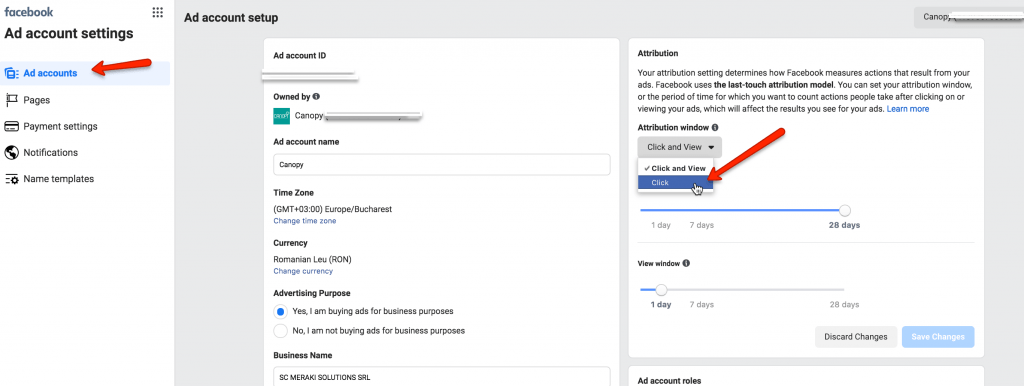Click the Discard Changes button
1024x386 pixels.
point(856,337)
